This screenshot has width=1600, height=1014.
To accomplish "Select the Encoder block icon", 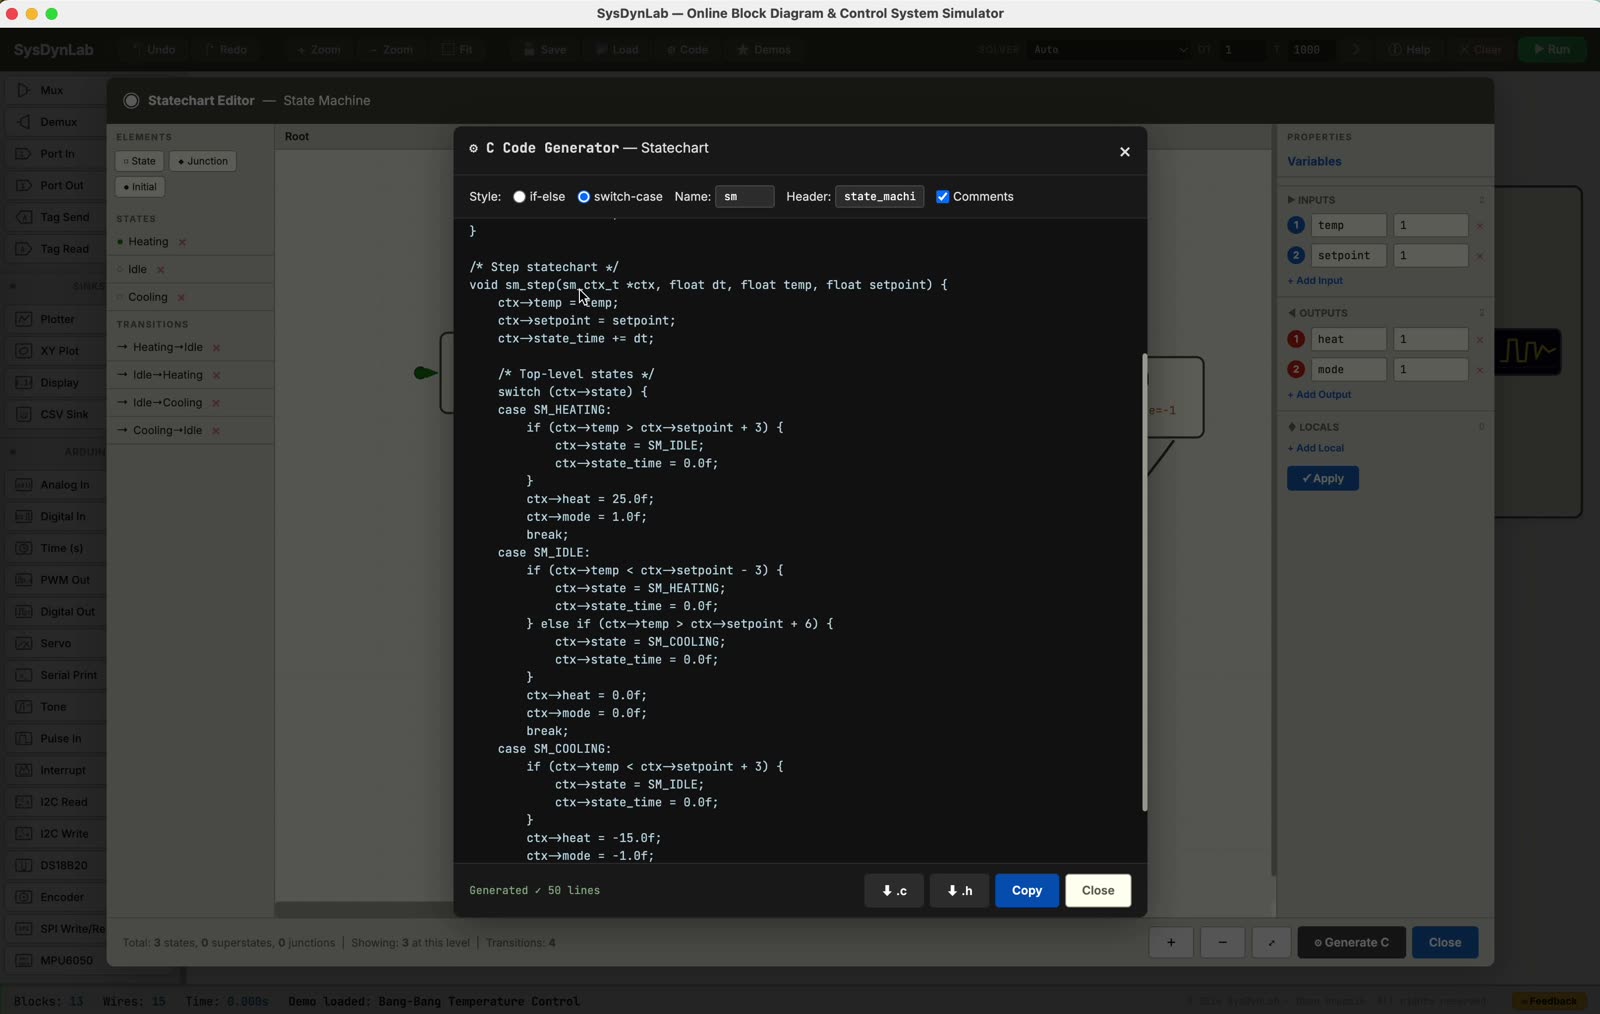I will point(23,897).
